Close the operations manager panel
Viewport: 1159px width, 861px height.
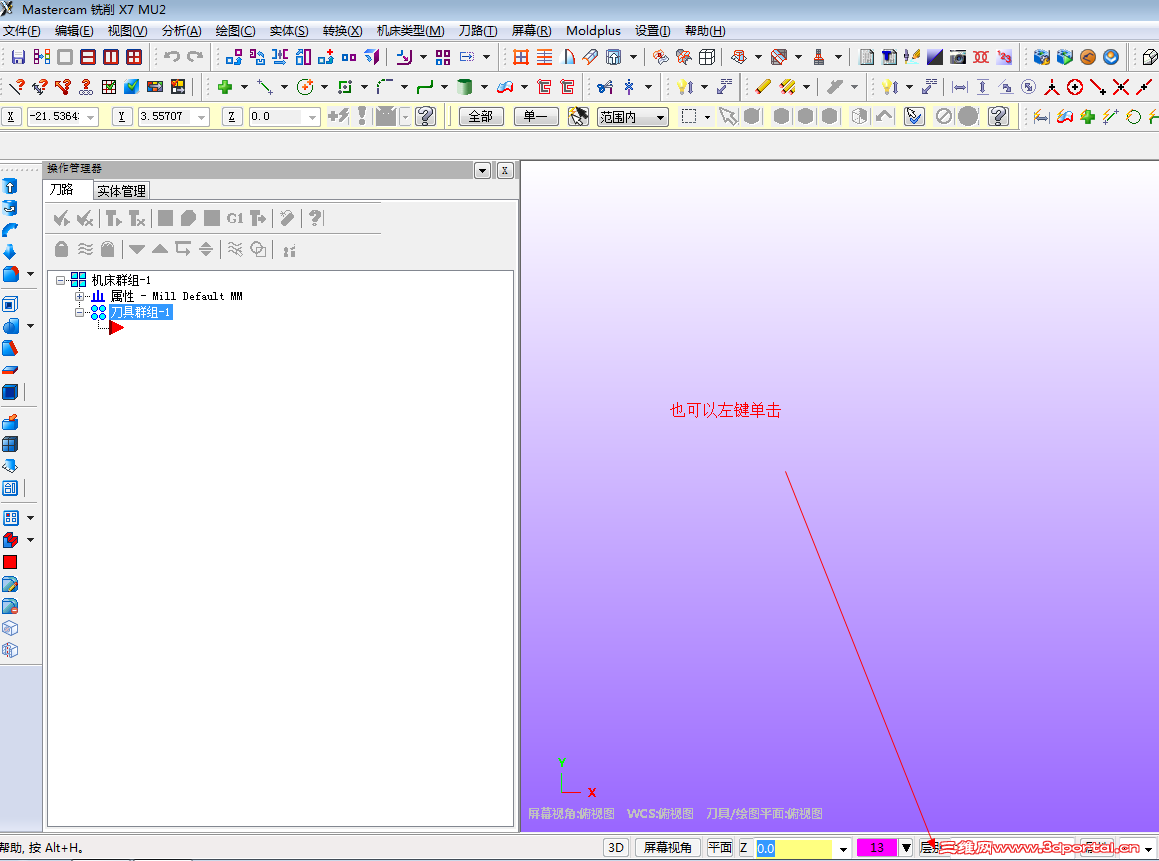tap(505, 171)
